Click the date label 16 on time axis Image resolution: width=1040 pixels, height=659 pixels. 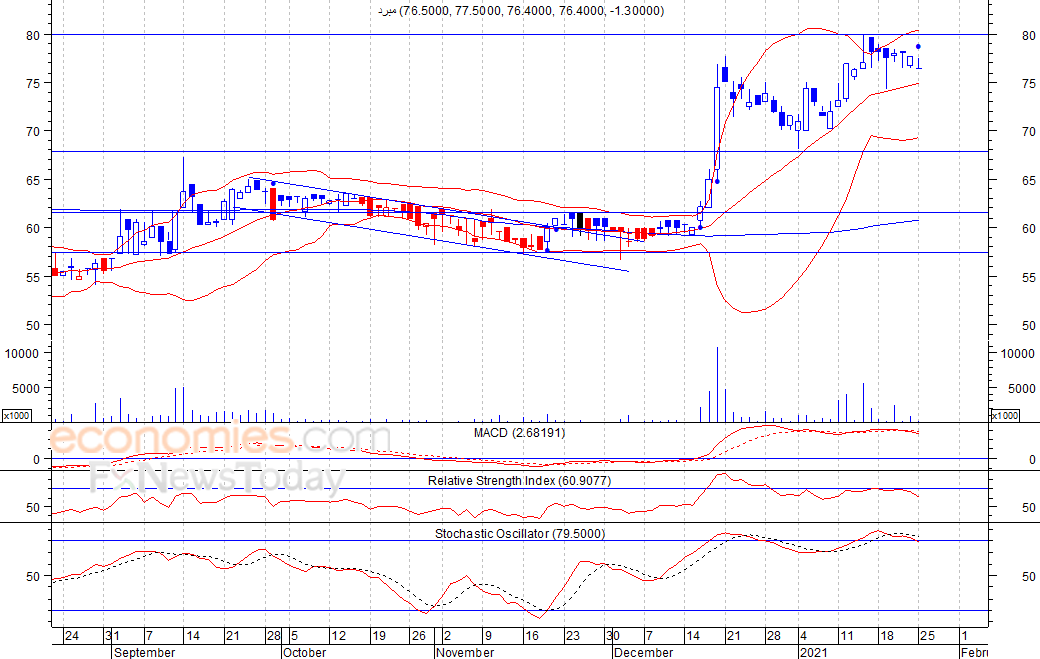click(x=531, y=636)
